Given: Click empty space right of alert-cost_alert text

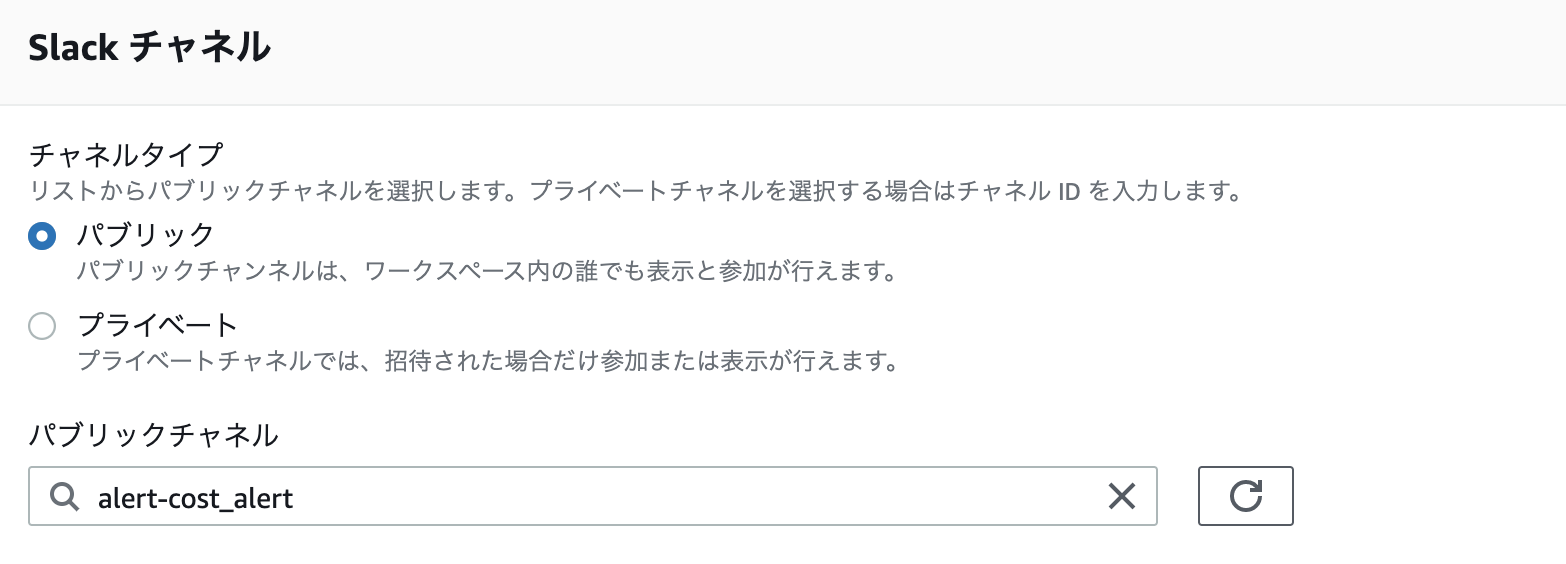Looking at the screenshot, I should click(700, 496).
